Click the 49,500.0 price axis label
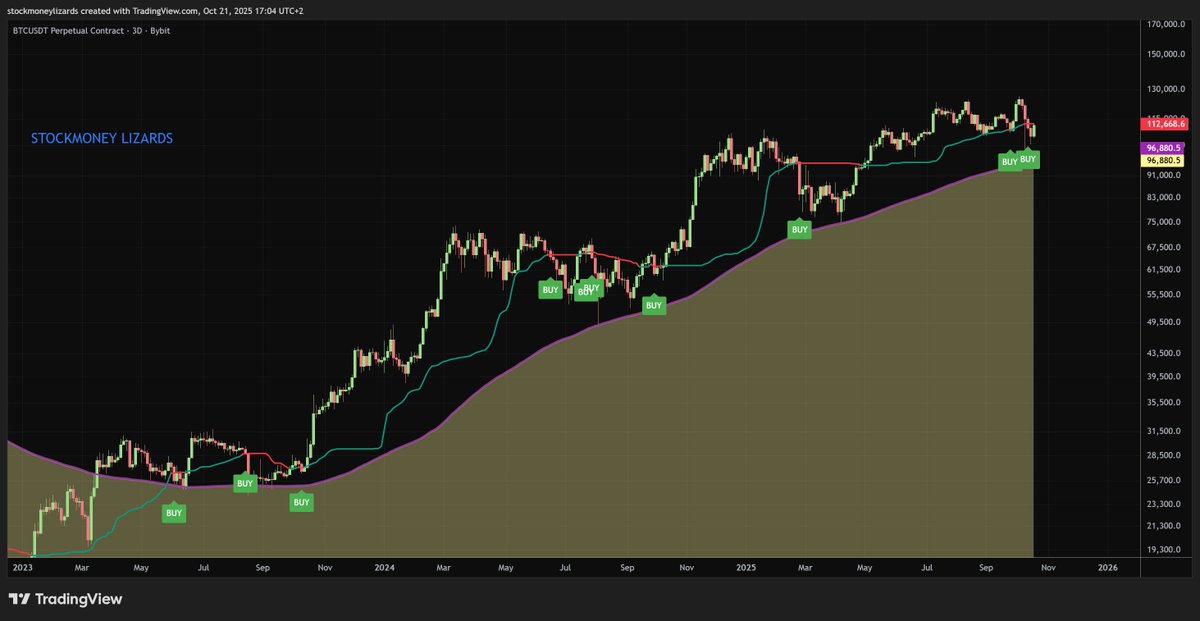1200x621 pixels. 1165,322
